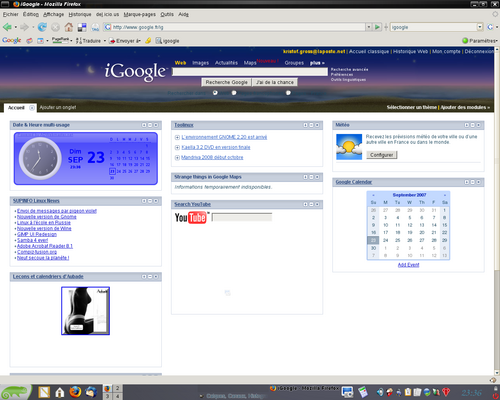500x400 pixels.
Task: Switch to the Images search tab
Action: 200,63
